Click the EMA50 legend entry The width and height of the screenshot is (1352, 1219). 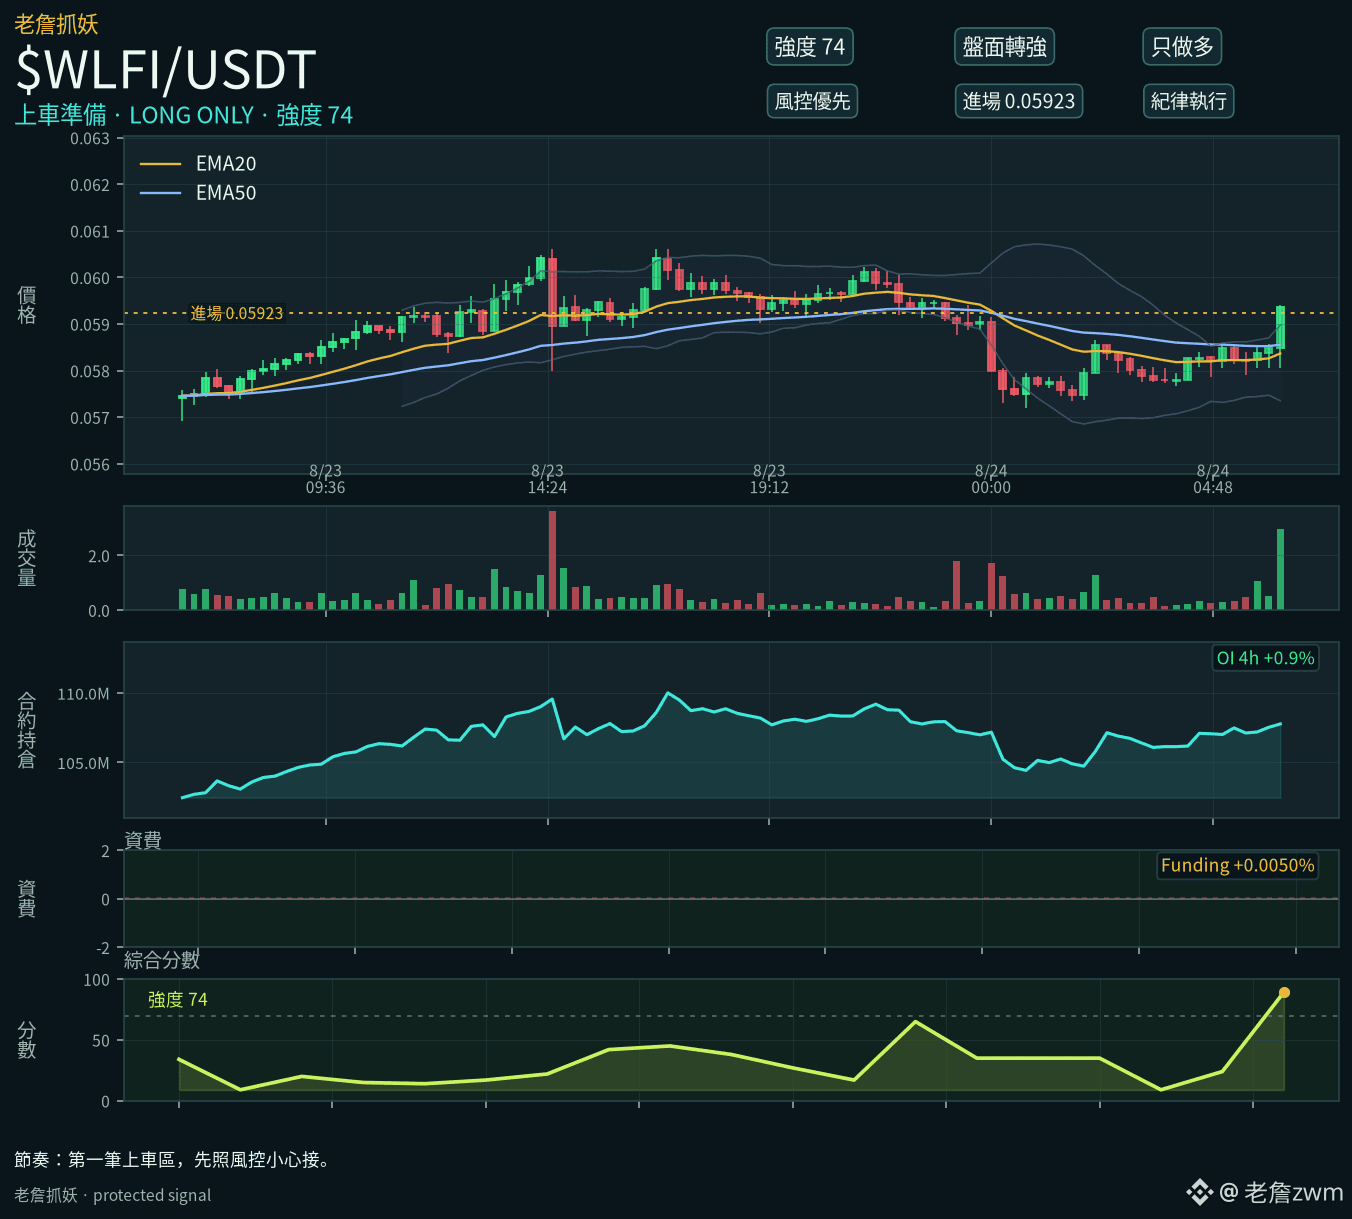click(198, 193)
